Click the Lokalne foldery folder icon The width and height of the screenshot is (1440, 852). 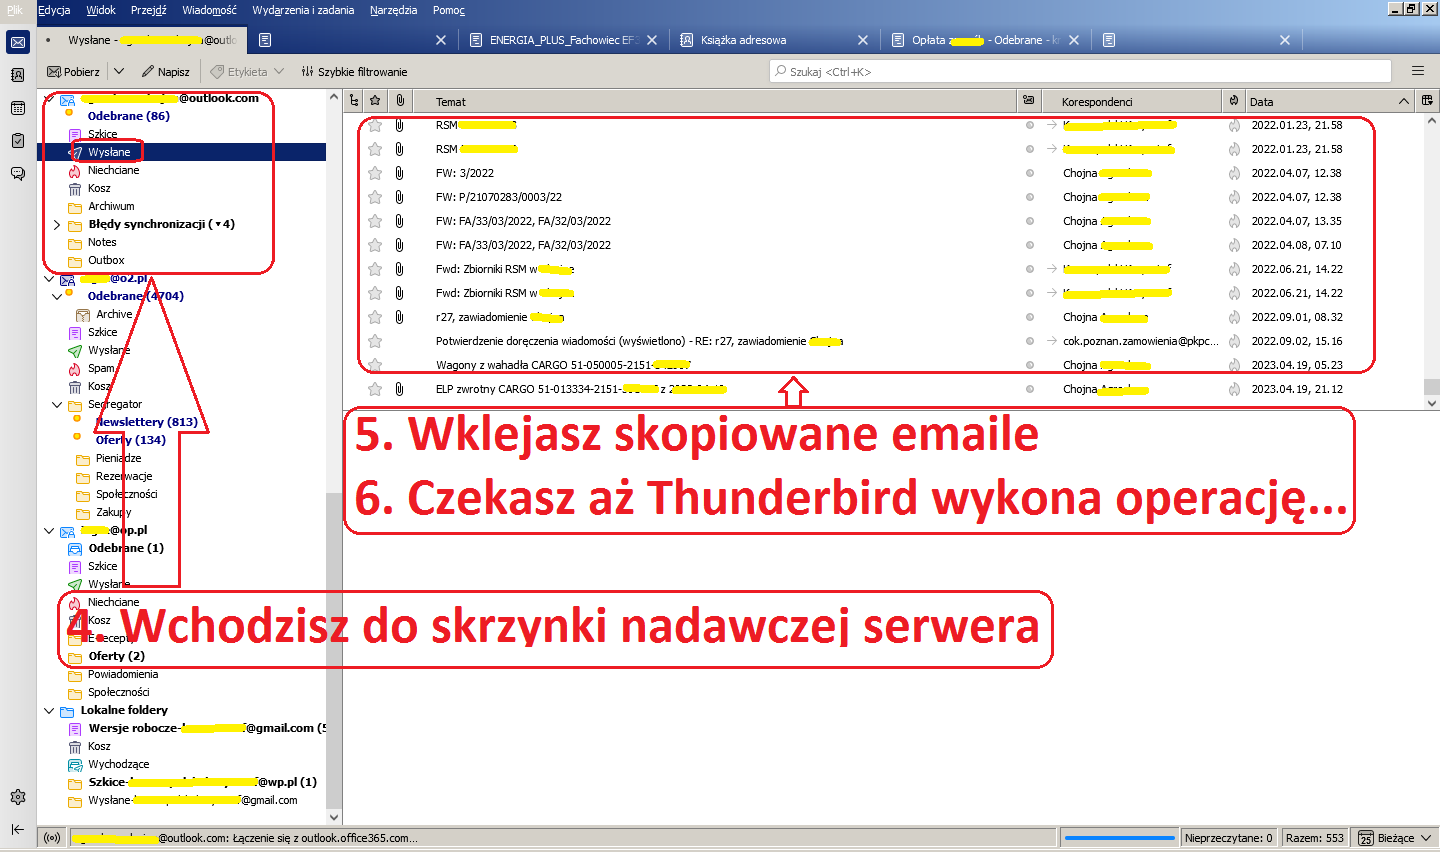click(x=67, y=711)
